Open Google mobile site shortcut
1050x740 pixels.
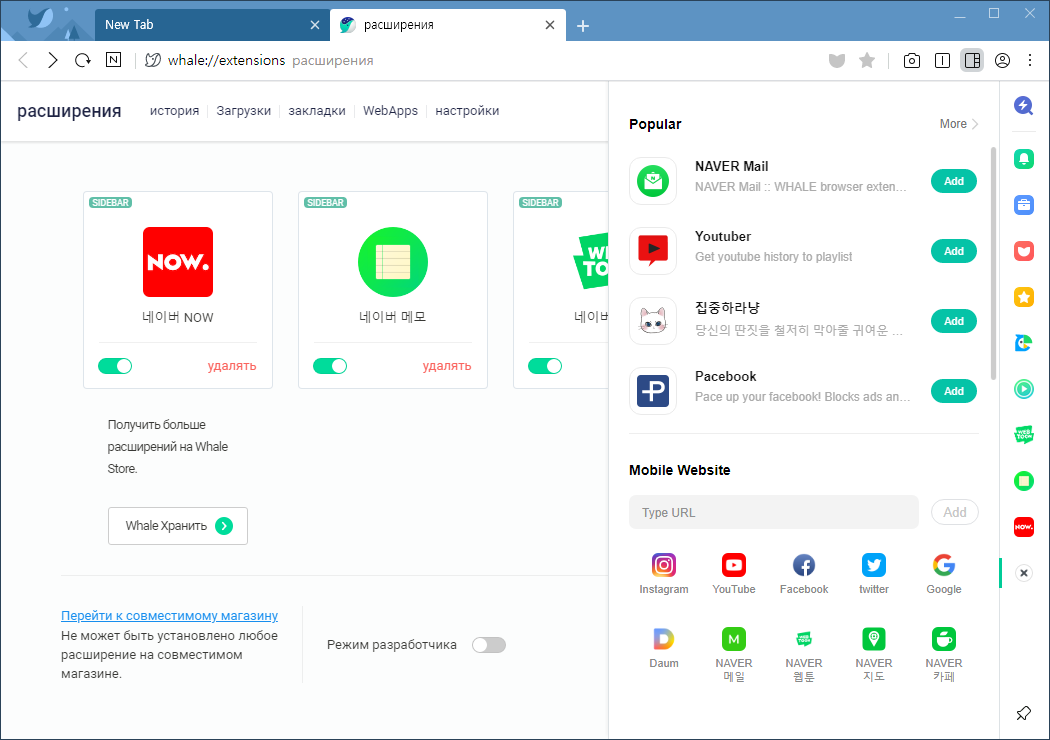click(944, 574)
